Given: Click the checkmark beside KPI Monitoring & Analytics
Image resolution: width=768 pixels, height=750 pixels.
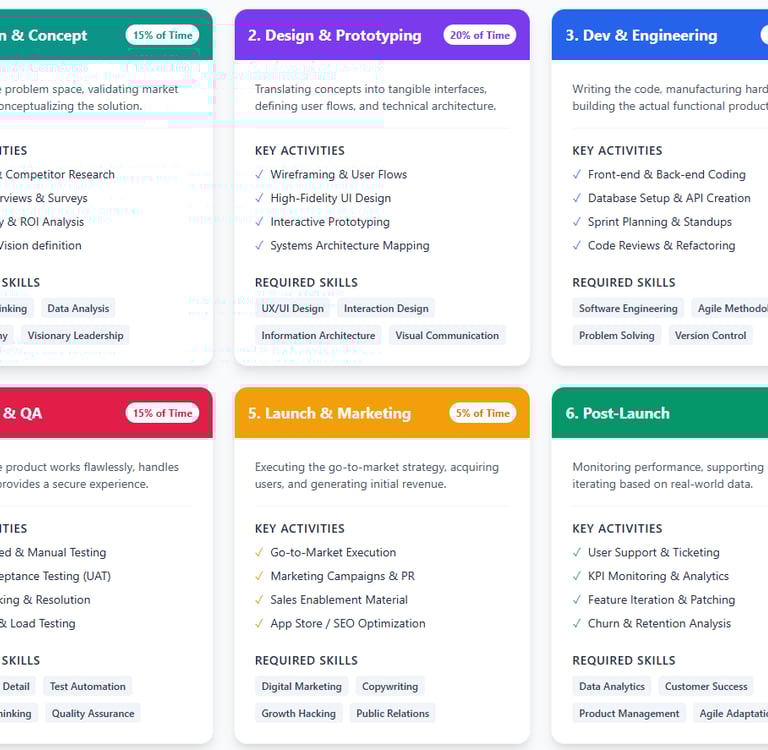Looking at the screenshot, I should pos(577,577).
